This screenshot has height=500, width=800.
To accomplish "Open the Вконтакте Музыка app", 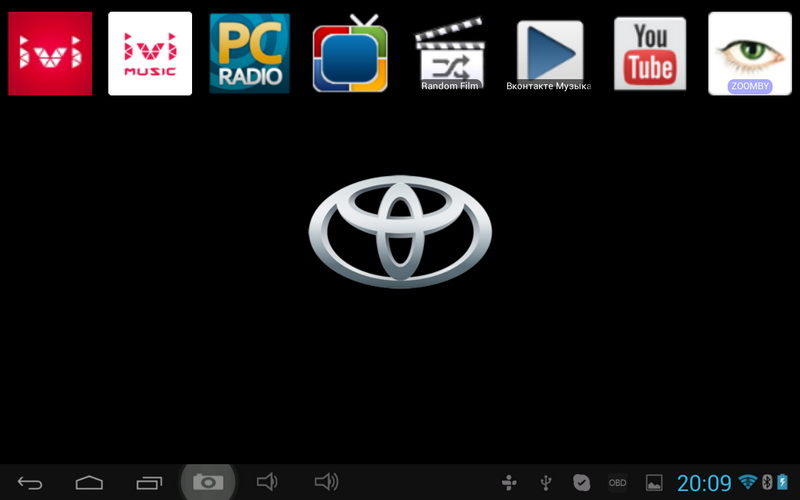I will coord(549,55).
